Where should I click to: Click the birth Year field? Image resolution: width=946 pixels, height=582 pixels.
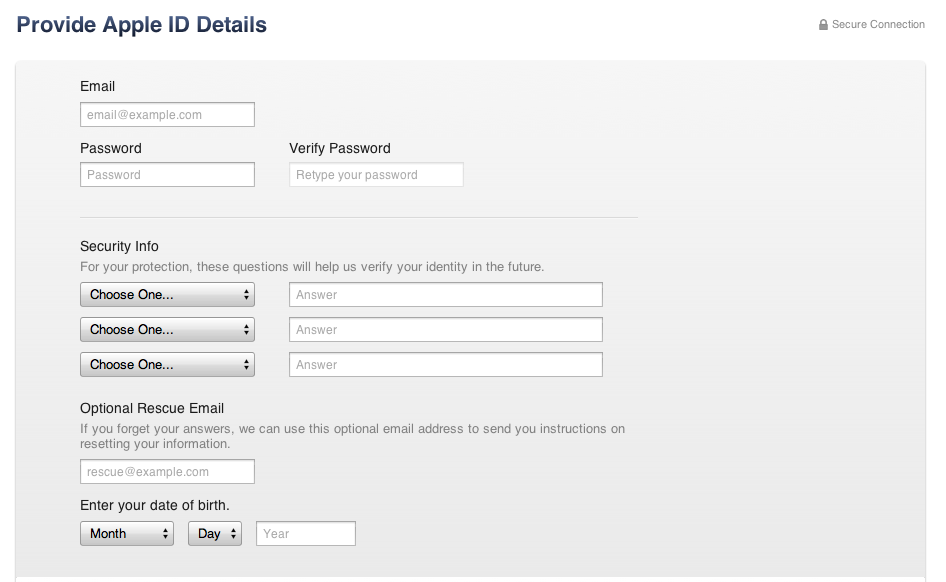click(x=305, y=534)
